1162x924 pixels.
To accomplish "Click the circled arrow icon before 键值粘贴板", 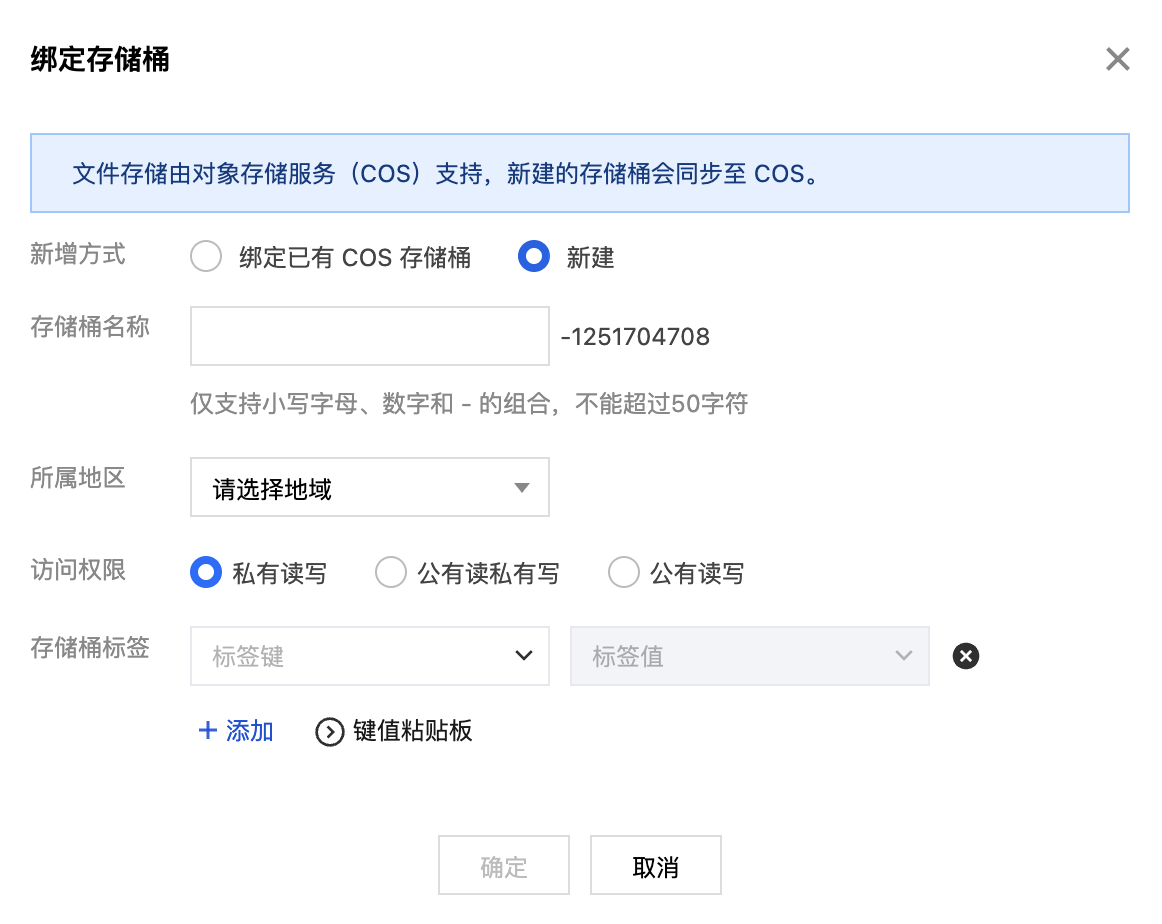I will tap(329, 732).
